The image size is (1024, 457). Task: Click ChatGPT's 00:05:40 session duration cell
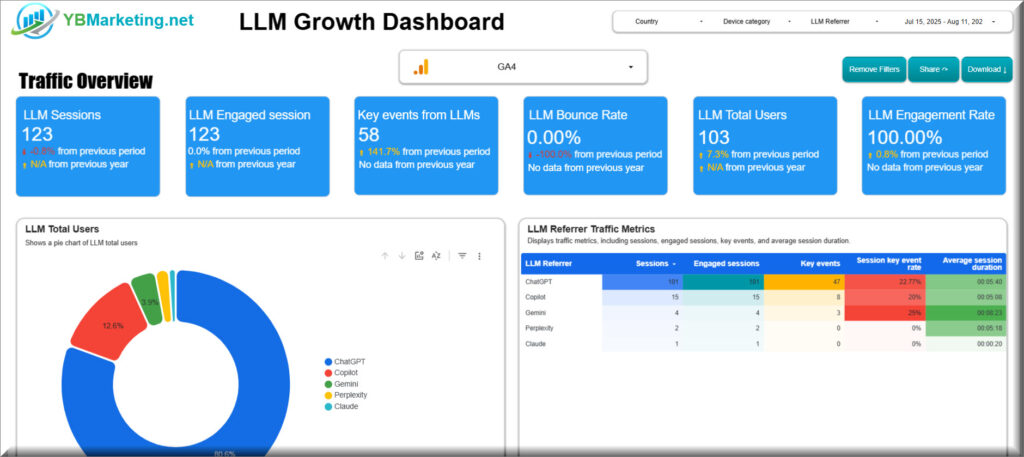(x=966, y=282)
